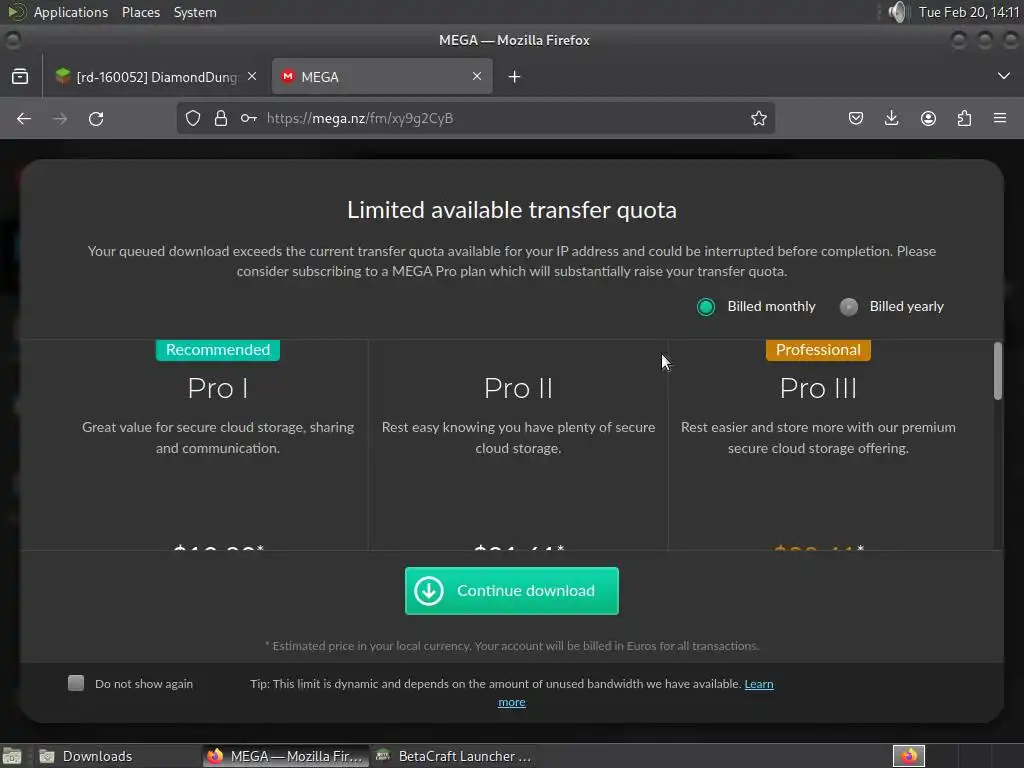Open the Firefox account icon
The height and width of the screenshot is (768, 1024).
(928, 118)
